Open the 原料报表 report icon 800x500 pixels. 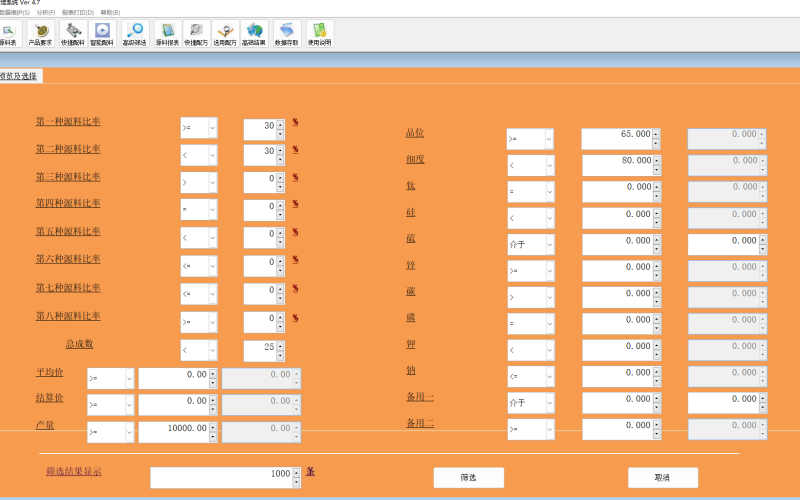(167, 35)
